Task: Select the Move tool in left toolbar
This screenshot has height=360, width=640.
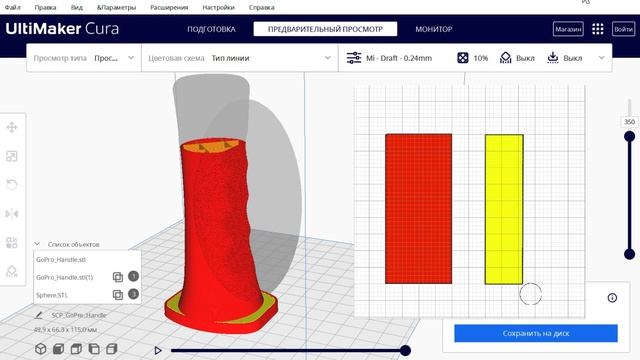Action: click(12, 127)
